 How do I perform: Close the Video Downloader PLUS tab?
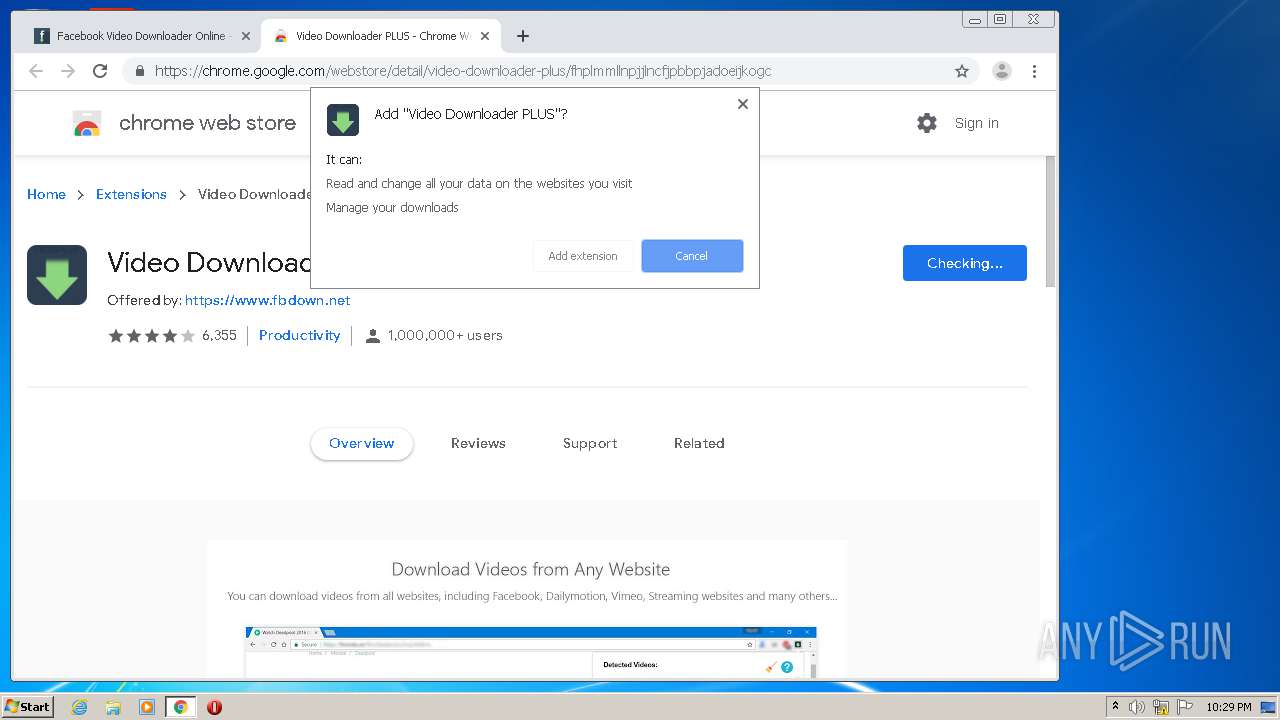pos(485,36)
